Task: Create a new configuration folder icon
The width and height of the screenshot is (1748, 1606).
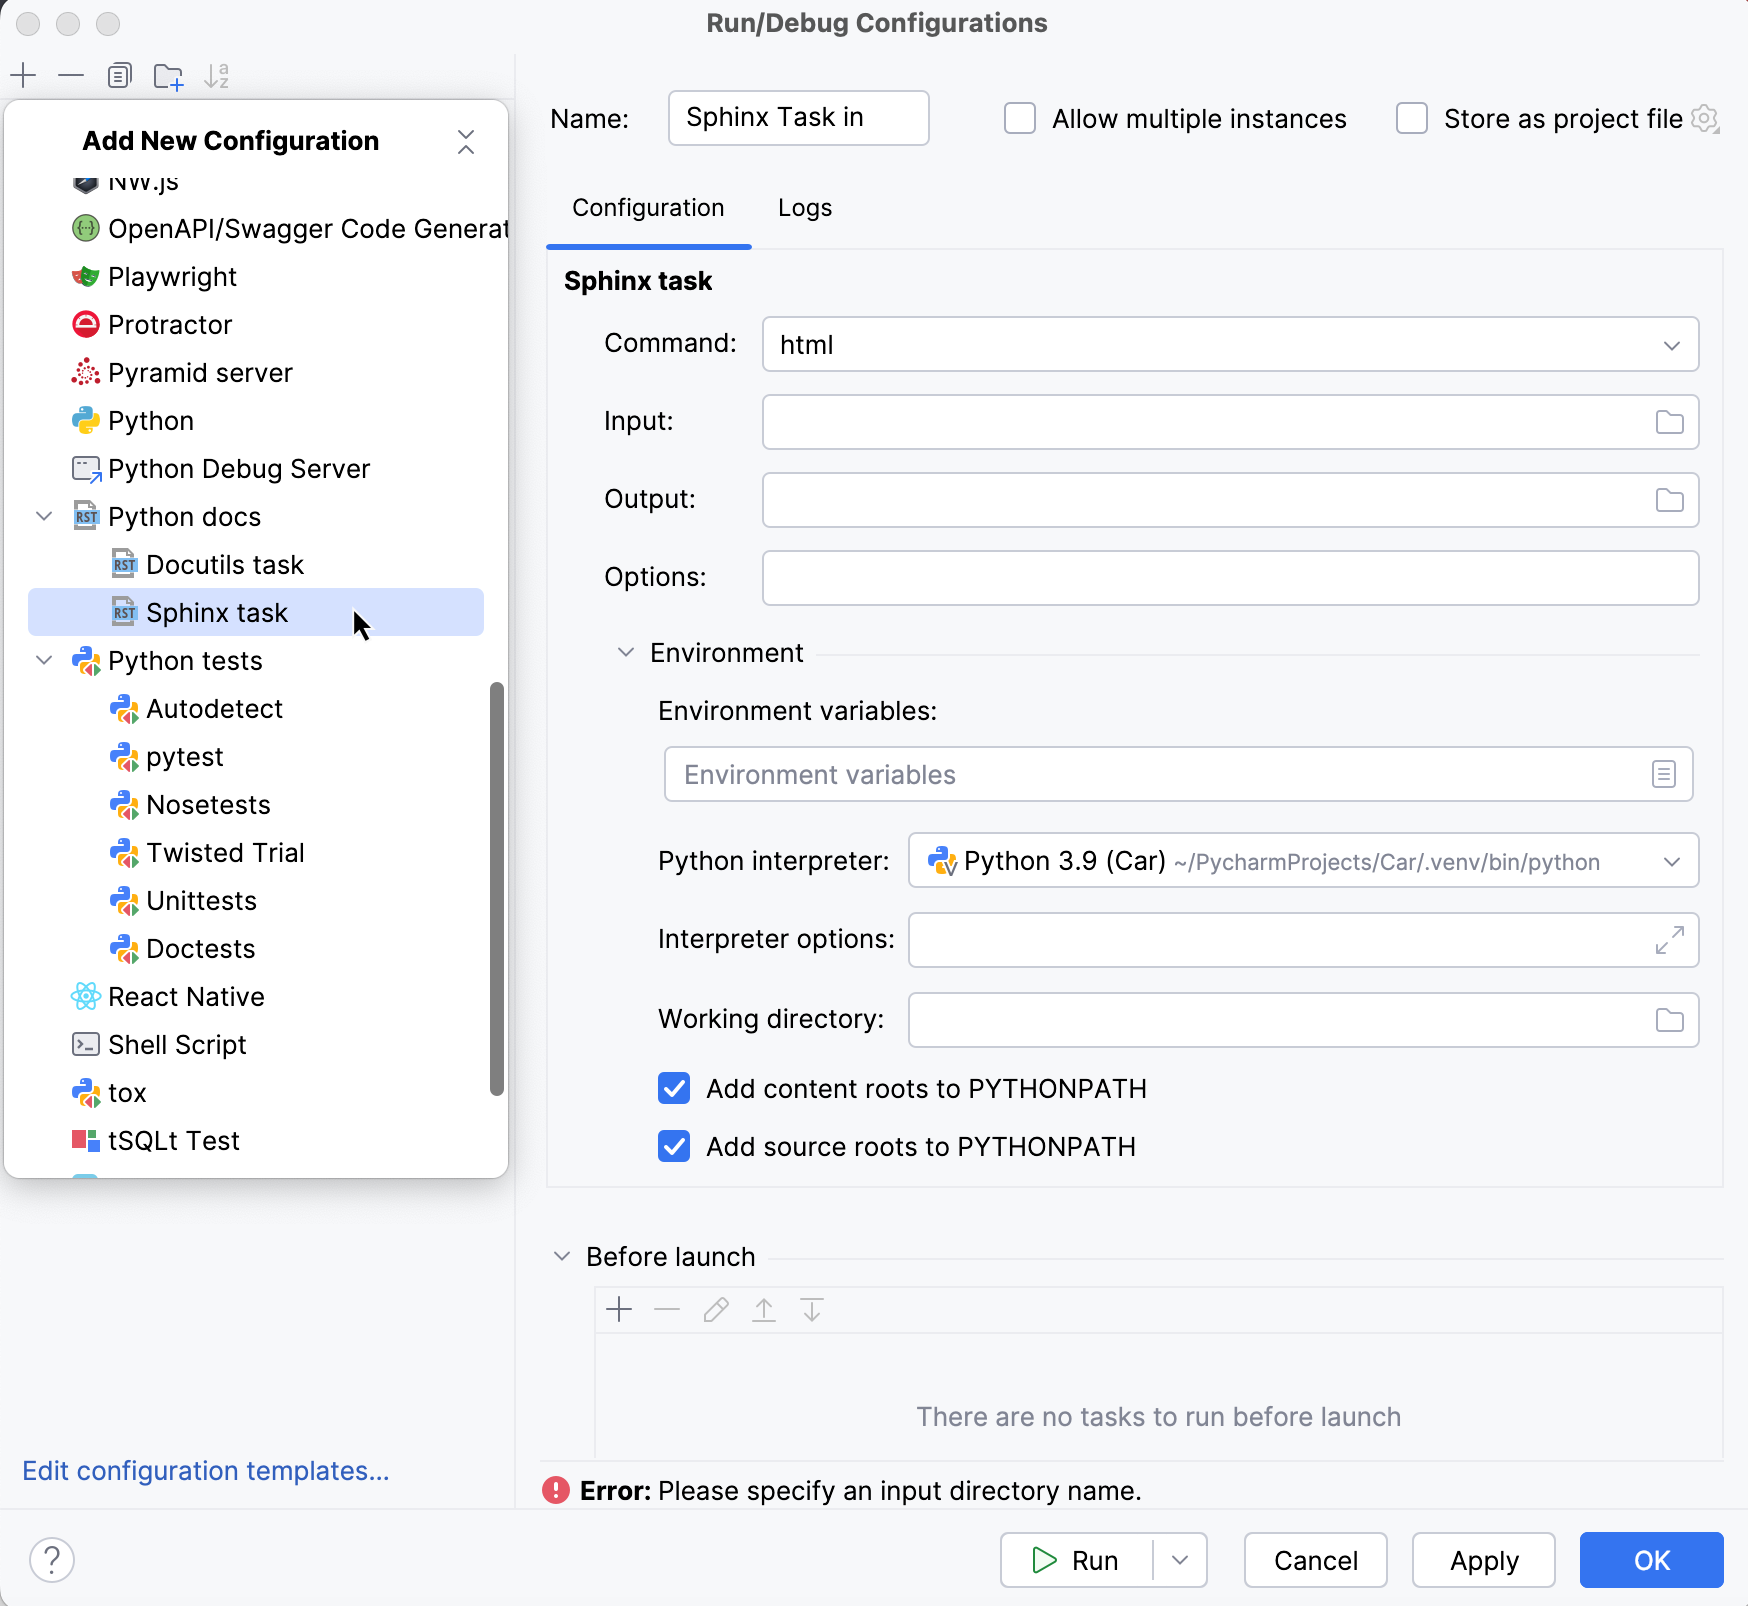Action: pyautogui.click(x=168, y=74)
